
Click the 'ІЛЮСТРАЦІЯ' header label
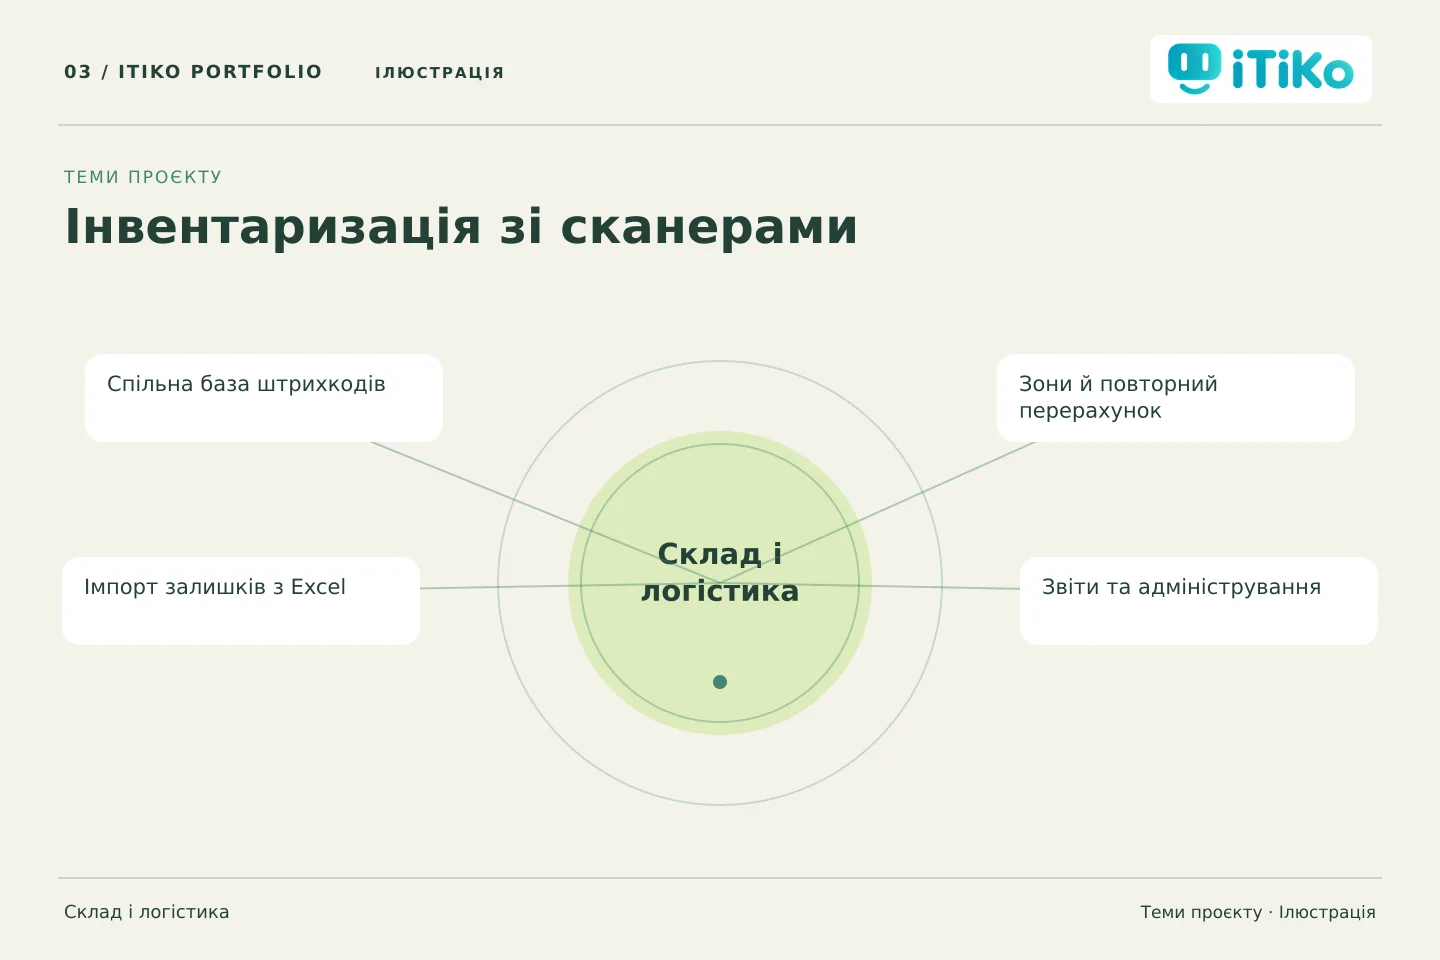pos(439,72)
